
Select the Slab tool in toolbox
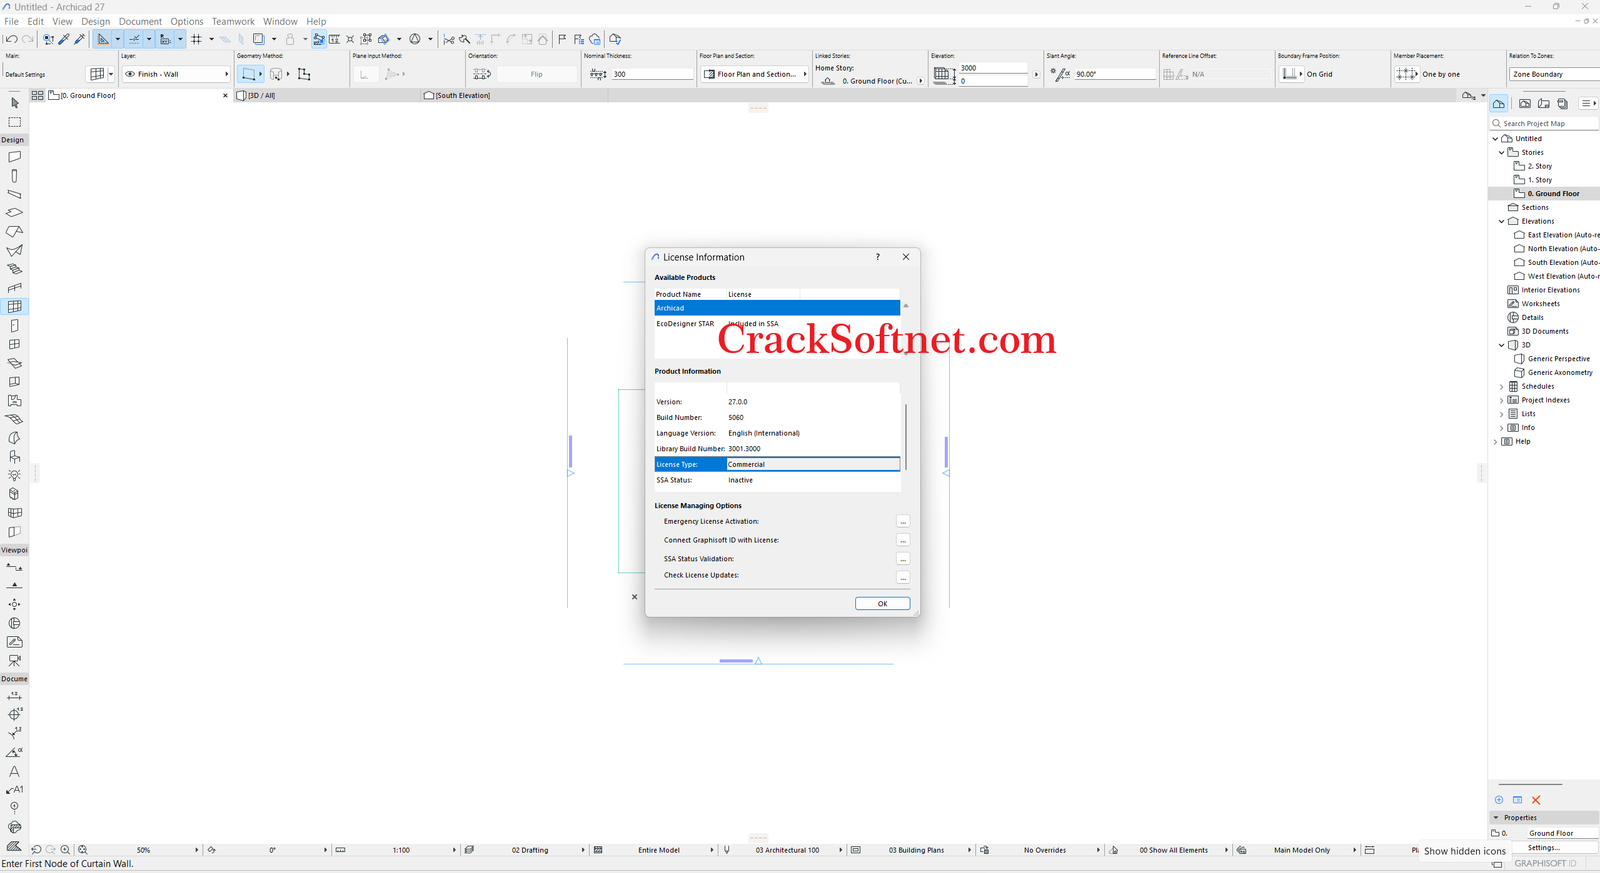point(14,213)
